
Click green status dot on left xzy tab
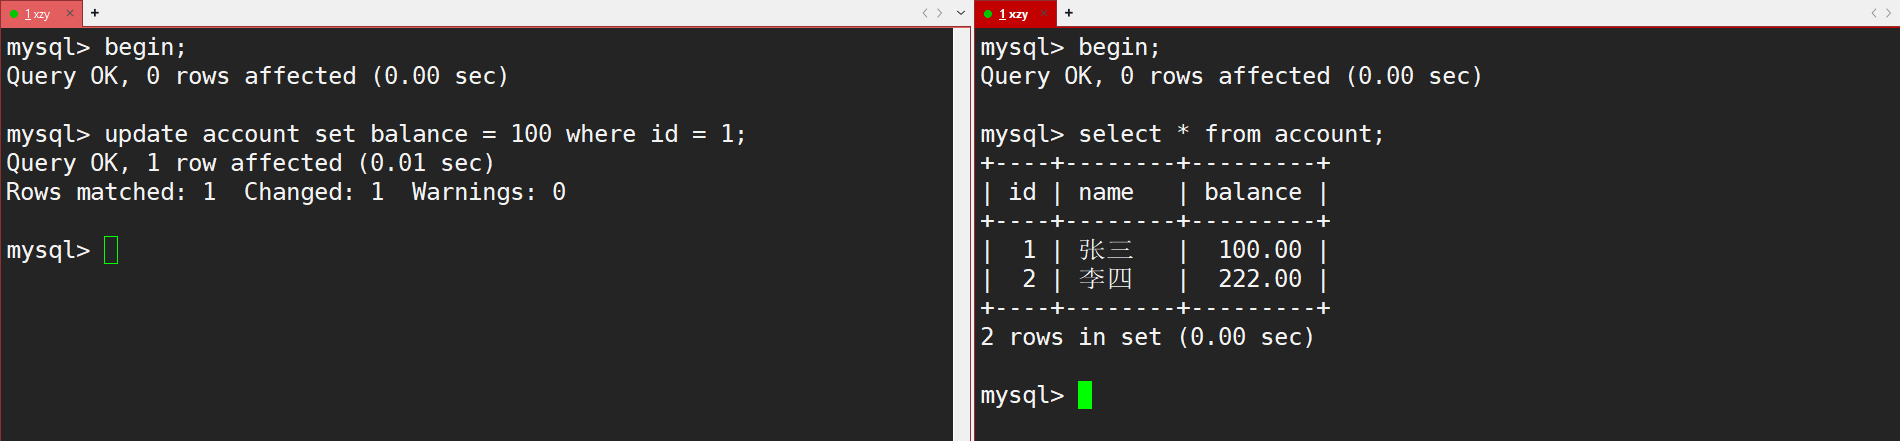coord(14,14)
